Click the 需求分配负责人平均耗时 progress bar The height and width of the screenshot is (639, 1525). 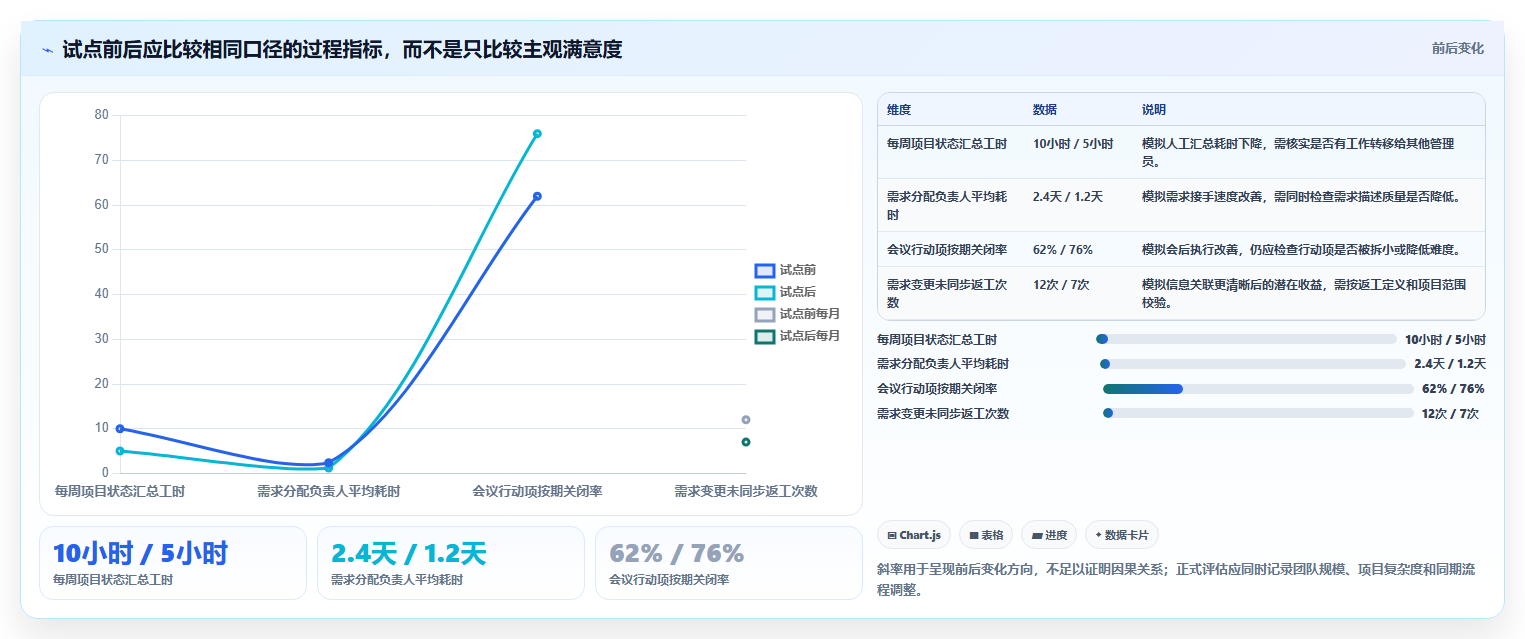tap(1253, 364)
